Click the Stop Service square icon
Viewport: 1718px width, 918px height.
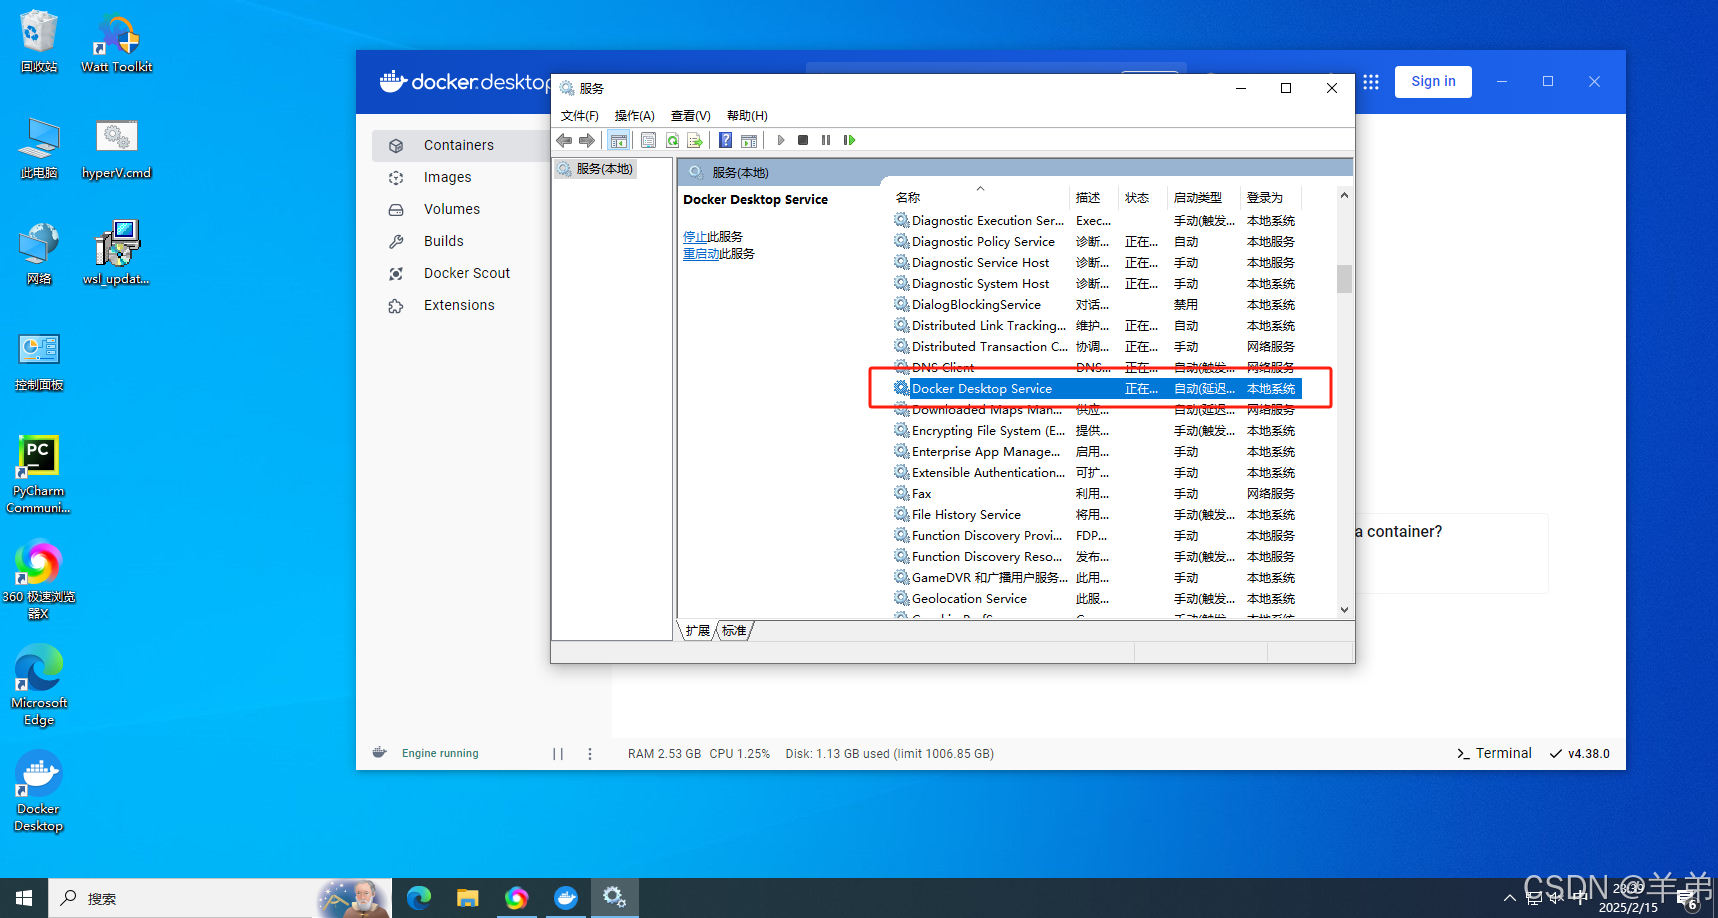click(x=803, y=140)
